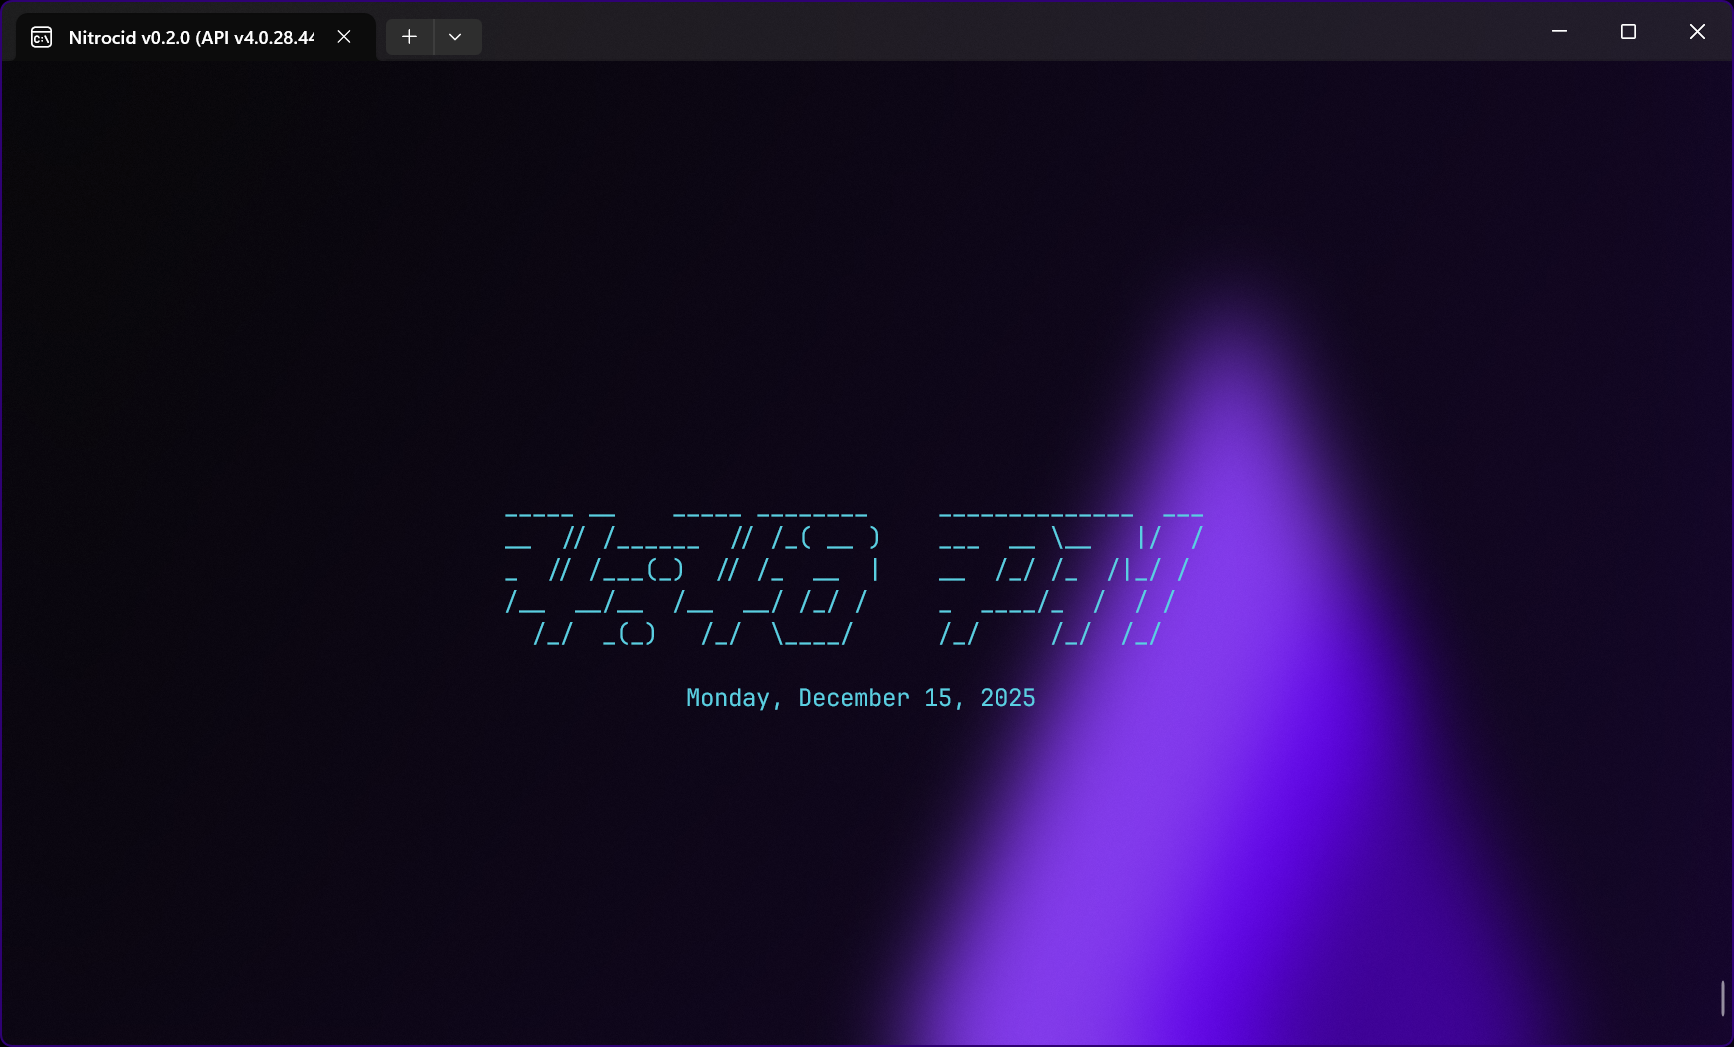Click the date text Monday, December 15, 2025
This screenshot has height=1047, width=1734.
pyautogui.click(x=861, y=698)
